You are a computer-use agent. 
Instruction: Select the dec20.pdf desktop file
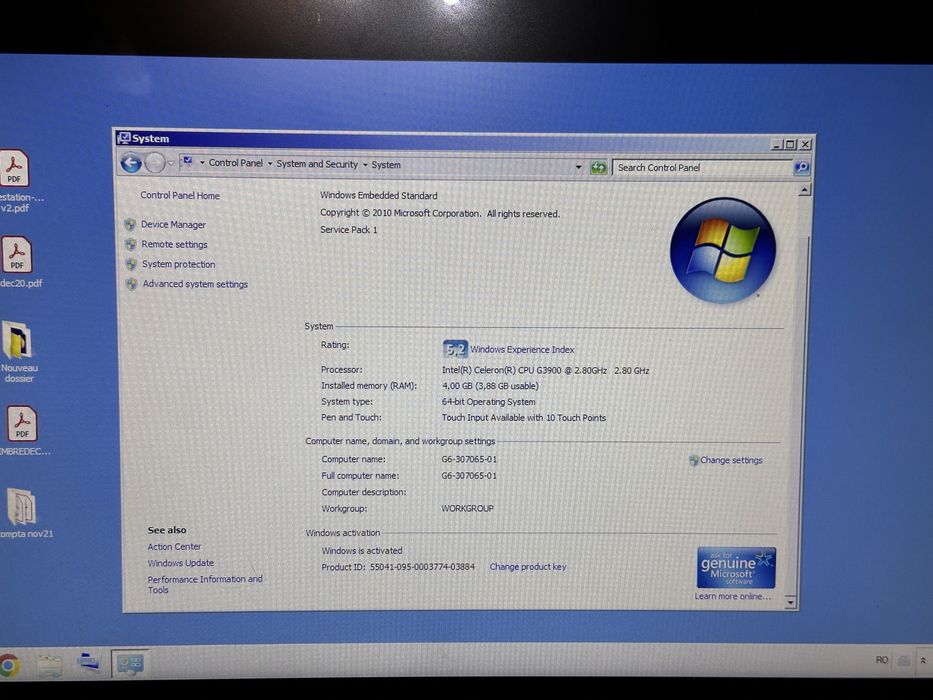click(x=18, y=262)
